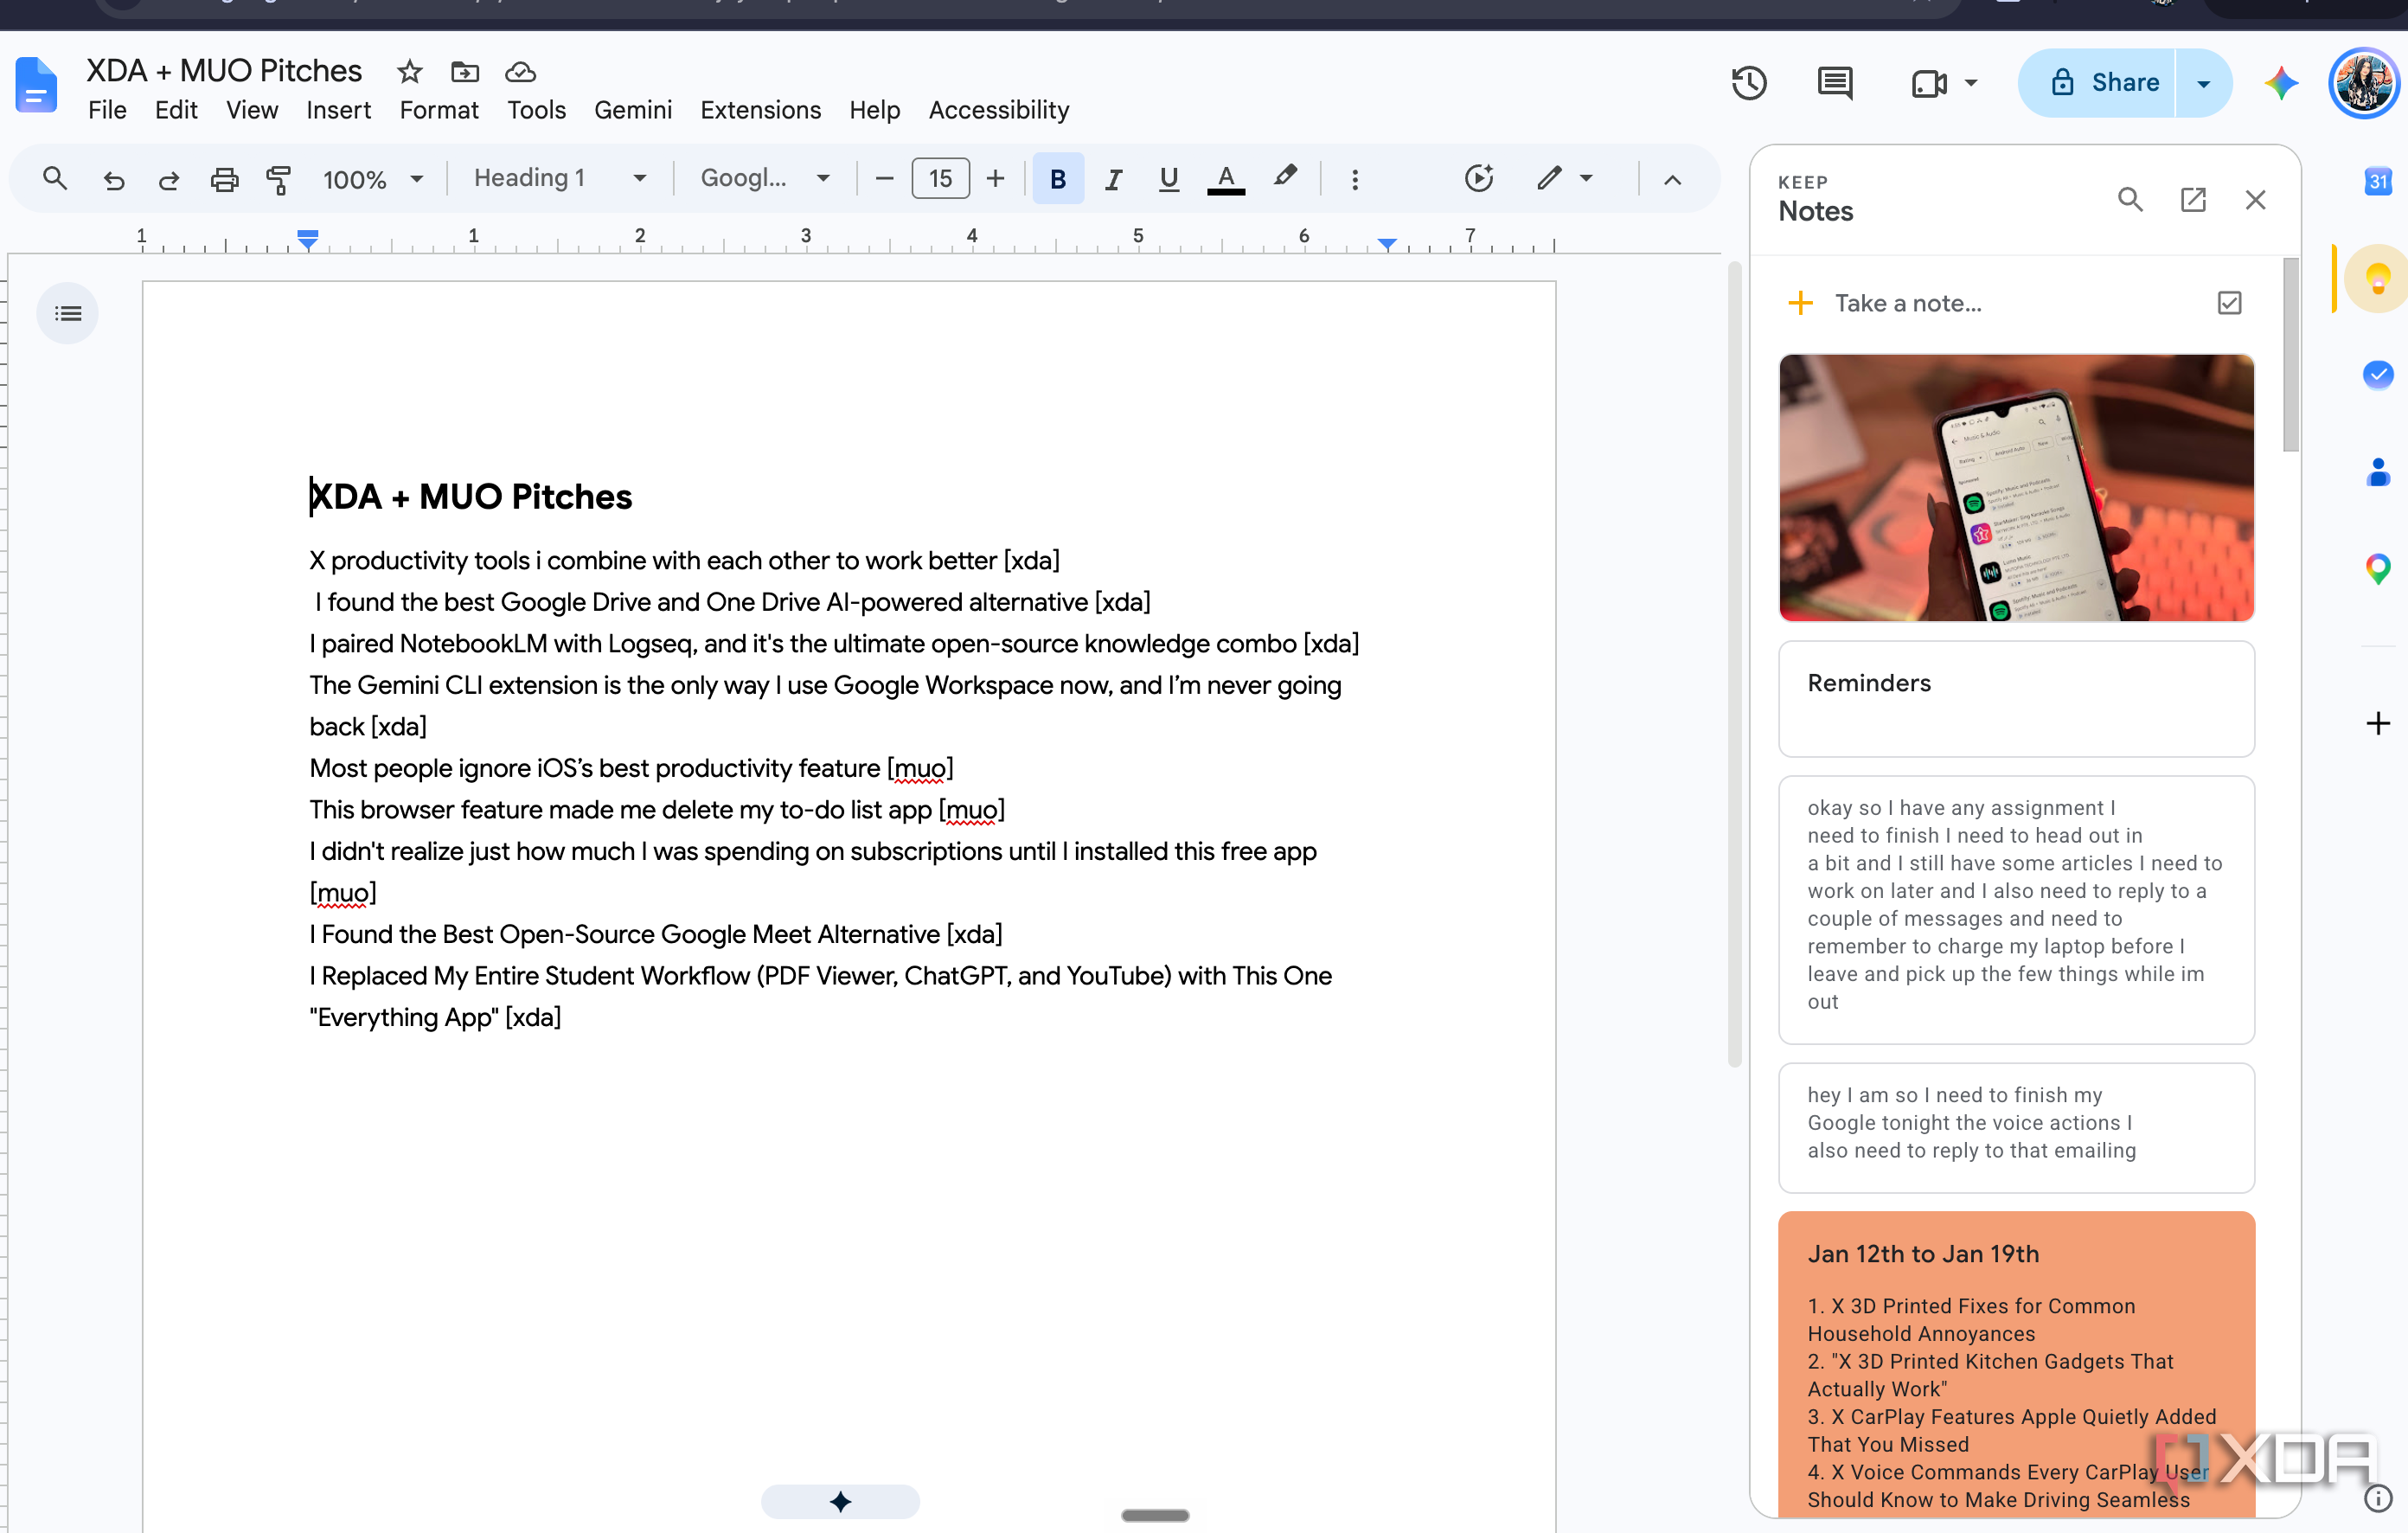Open the text color picker
Screen dimensions: 2408x1533
[x=1226, y=179]
